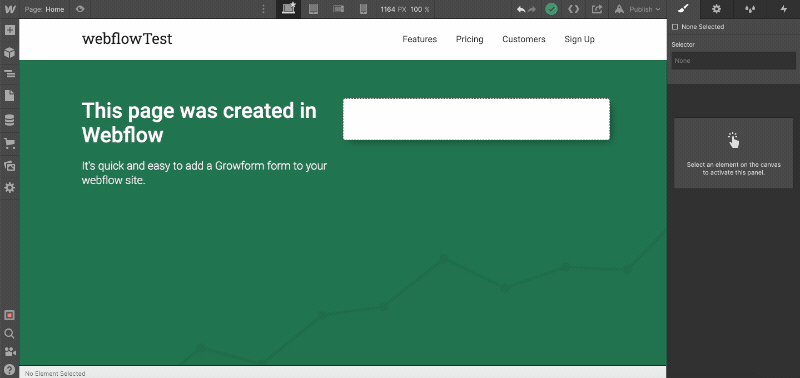Switch to the Element Settings tab
This screenshot has height=378, width=800.
716,9
